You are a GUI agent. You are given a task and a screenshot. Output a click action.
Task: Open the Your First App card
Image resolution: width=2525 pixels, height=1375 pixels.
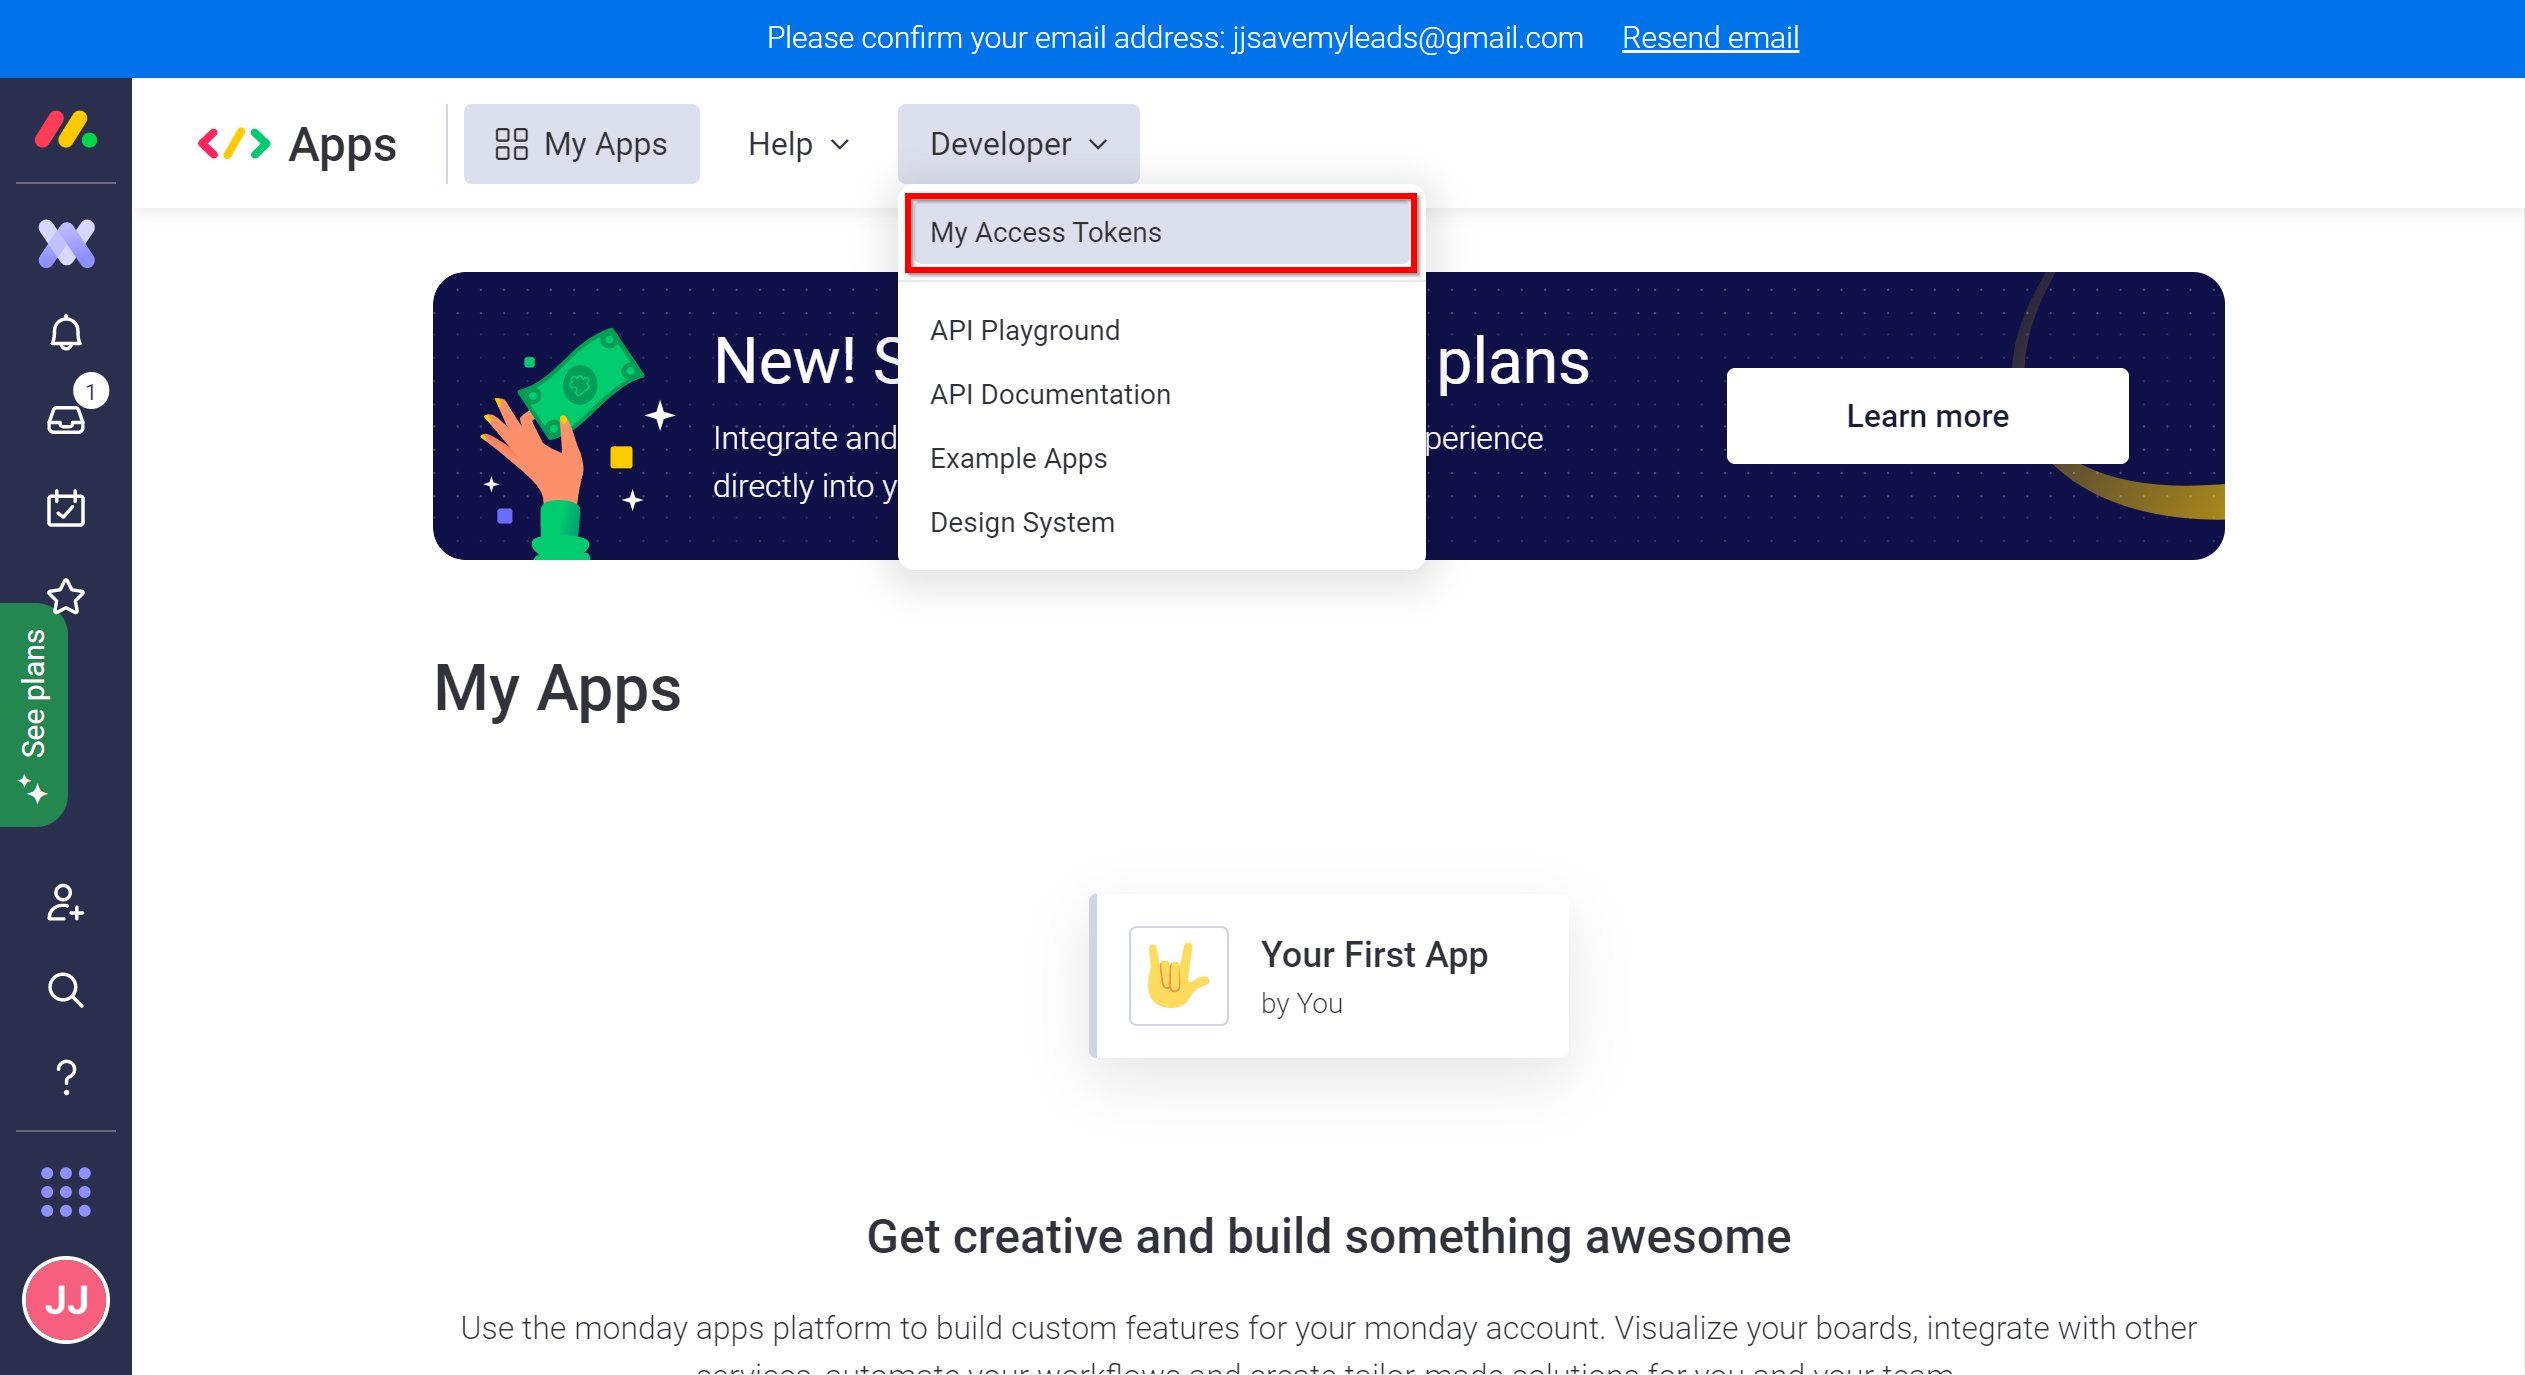pyautogui.click(x=1329, y=976)
